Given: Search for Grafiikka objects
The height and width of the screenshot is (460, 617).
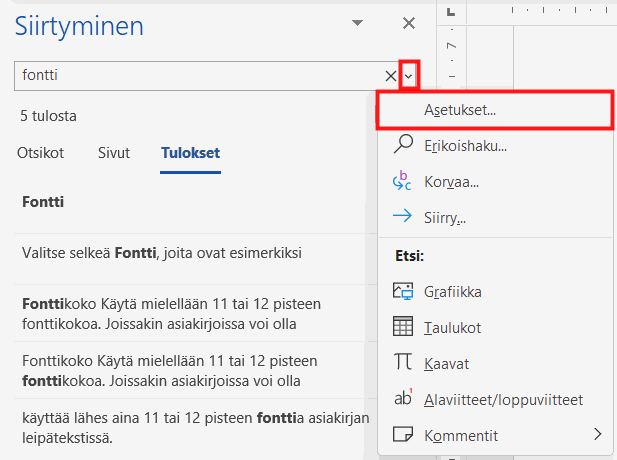Looking at the screenshot, I should pyautogui.click(x=495, y=292).
